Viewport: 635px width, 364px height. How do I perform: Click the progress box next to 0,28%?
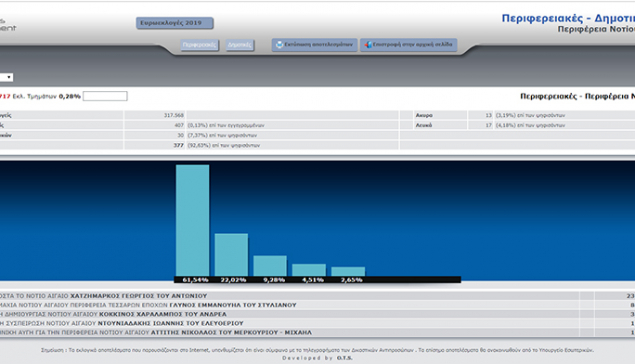(x=105, y=96)
